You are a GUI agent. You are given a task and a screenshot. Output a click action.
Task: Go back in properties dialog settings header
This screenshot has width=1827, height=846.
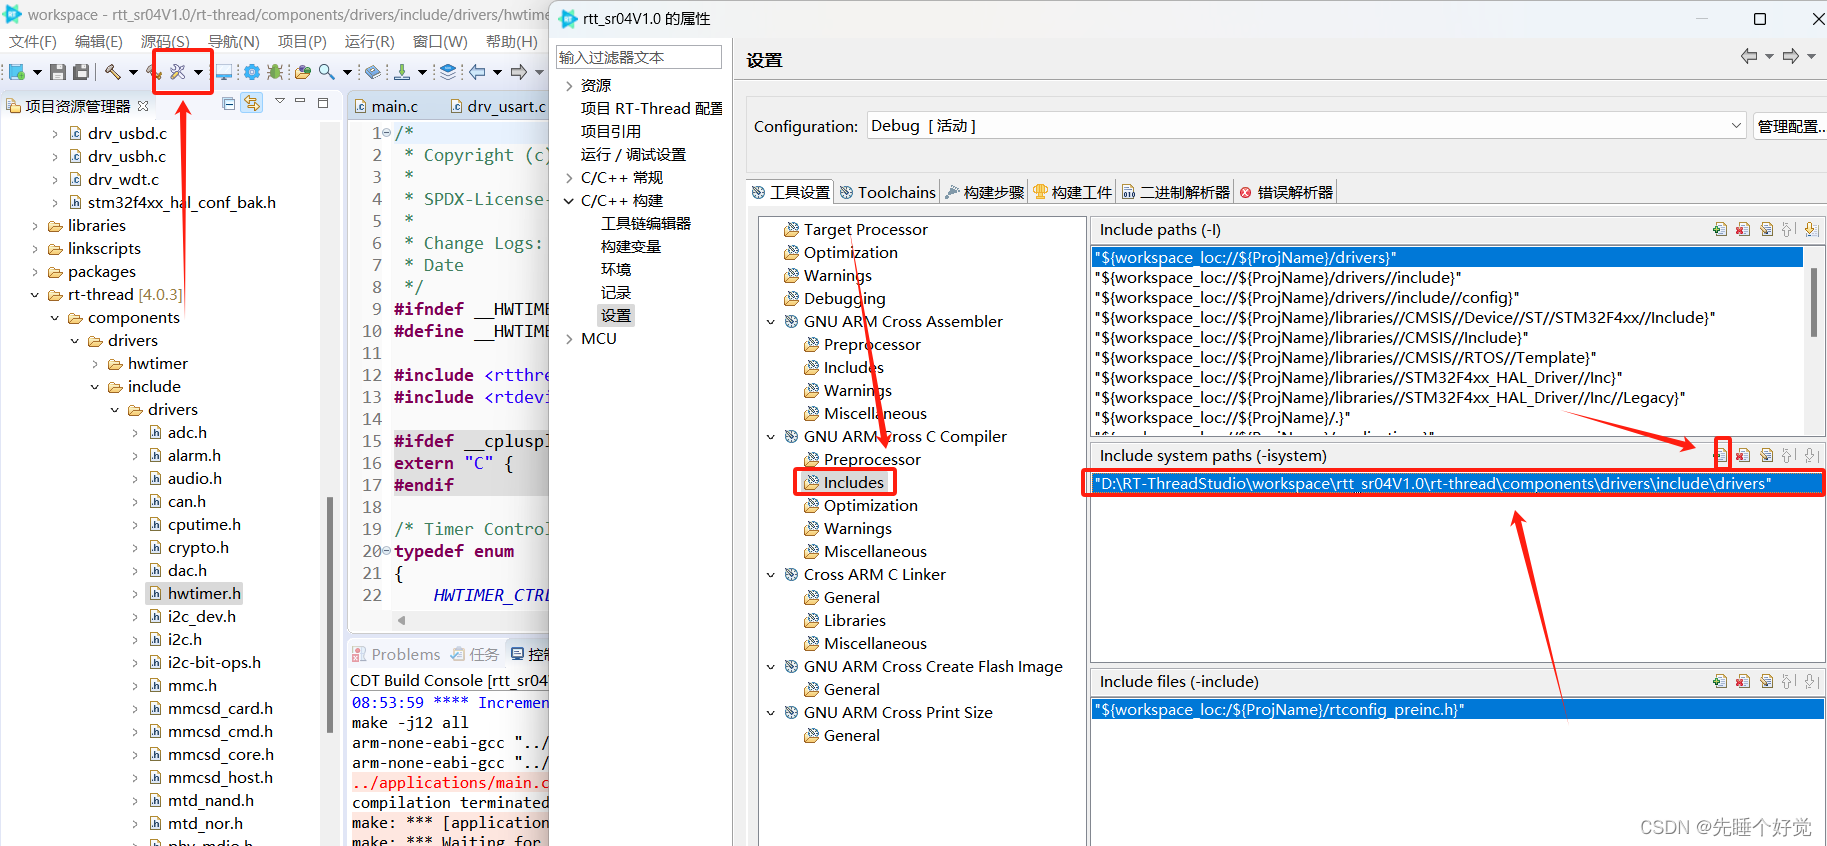1749,56
